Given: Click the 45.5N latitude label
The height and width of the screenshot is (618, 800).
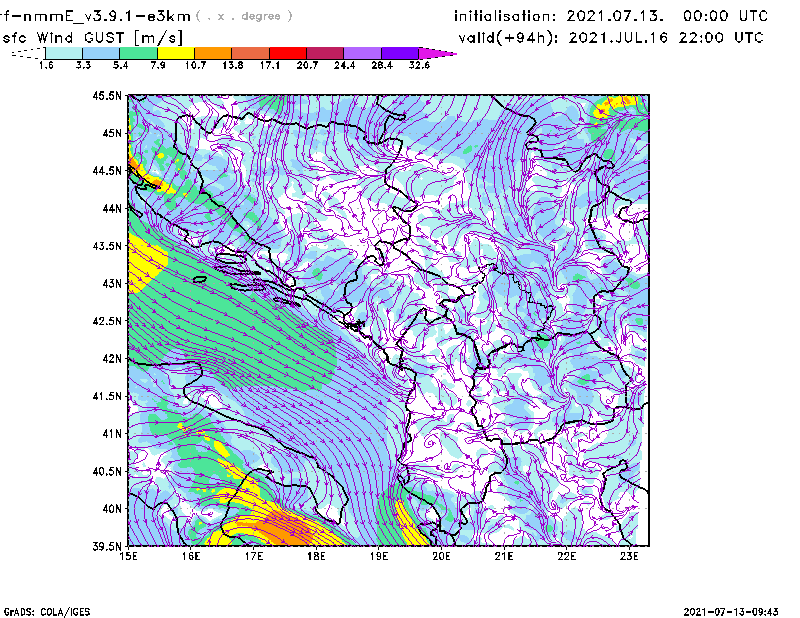Looking at the screenshot, I should coord(107,95).
